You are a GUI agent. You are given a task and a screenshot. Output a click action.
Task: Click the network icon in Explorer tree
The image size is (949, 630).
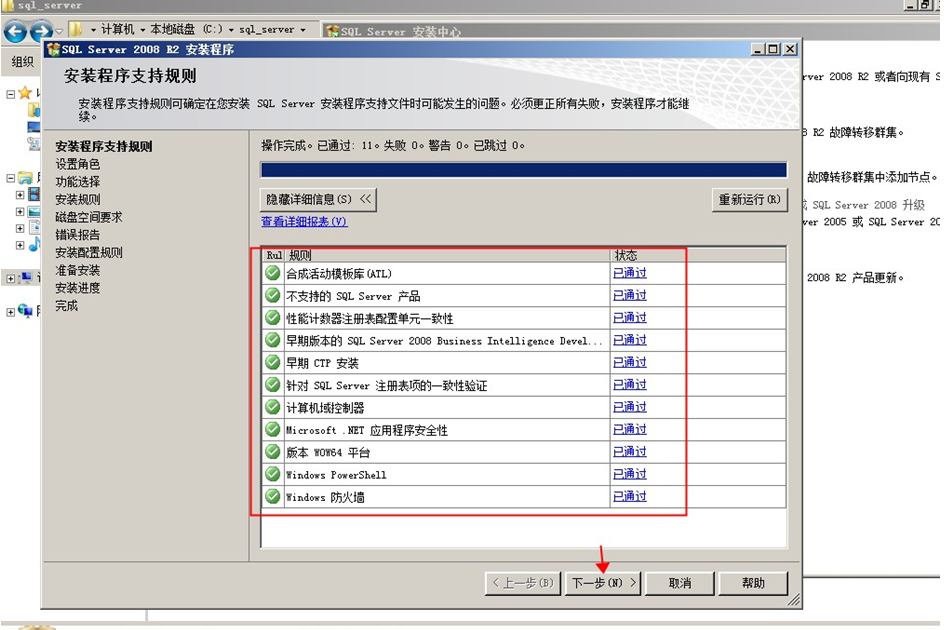point(25,311)
